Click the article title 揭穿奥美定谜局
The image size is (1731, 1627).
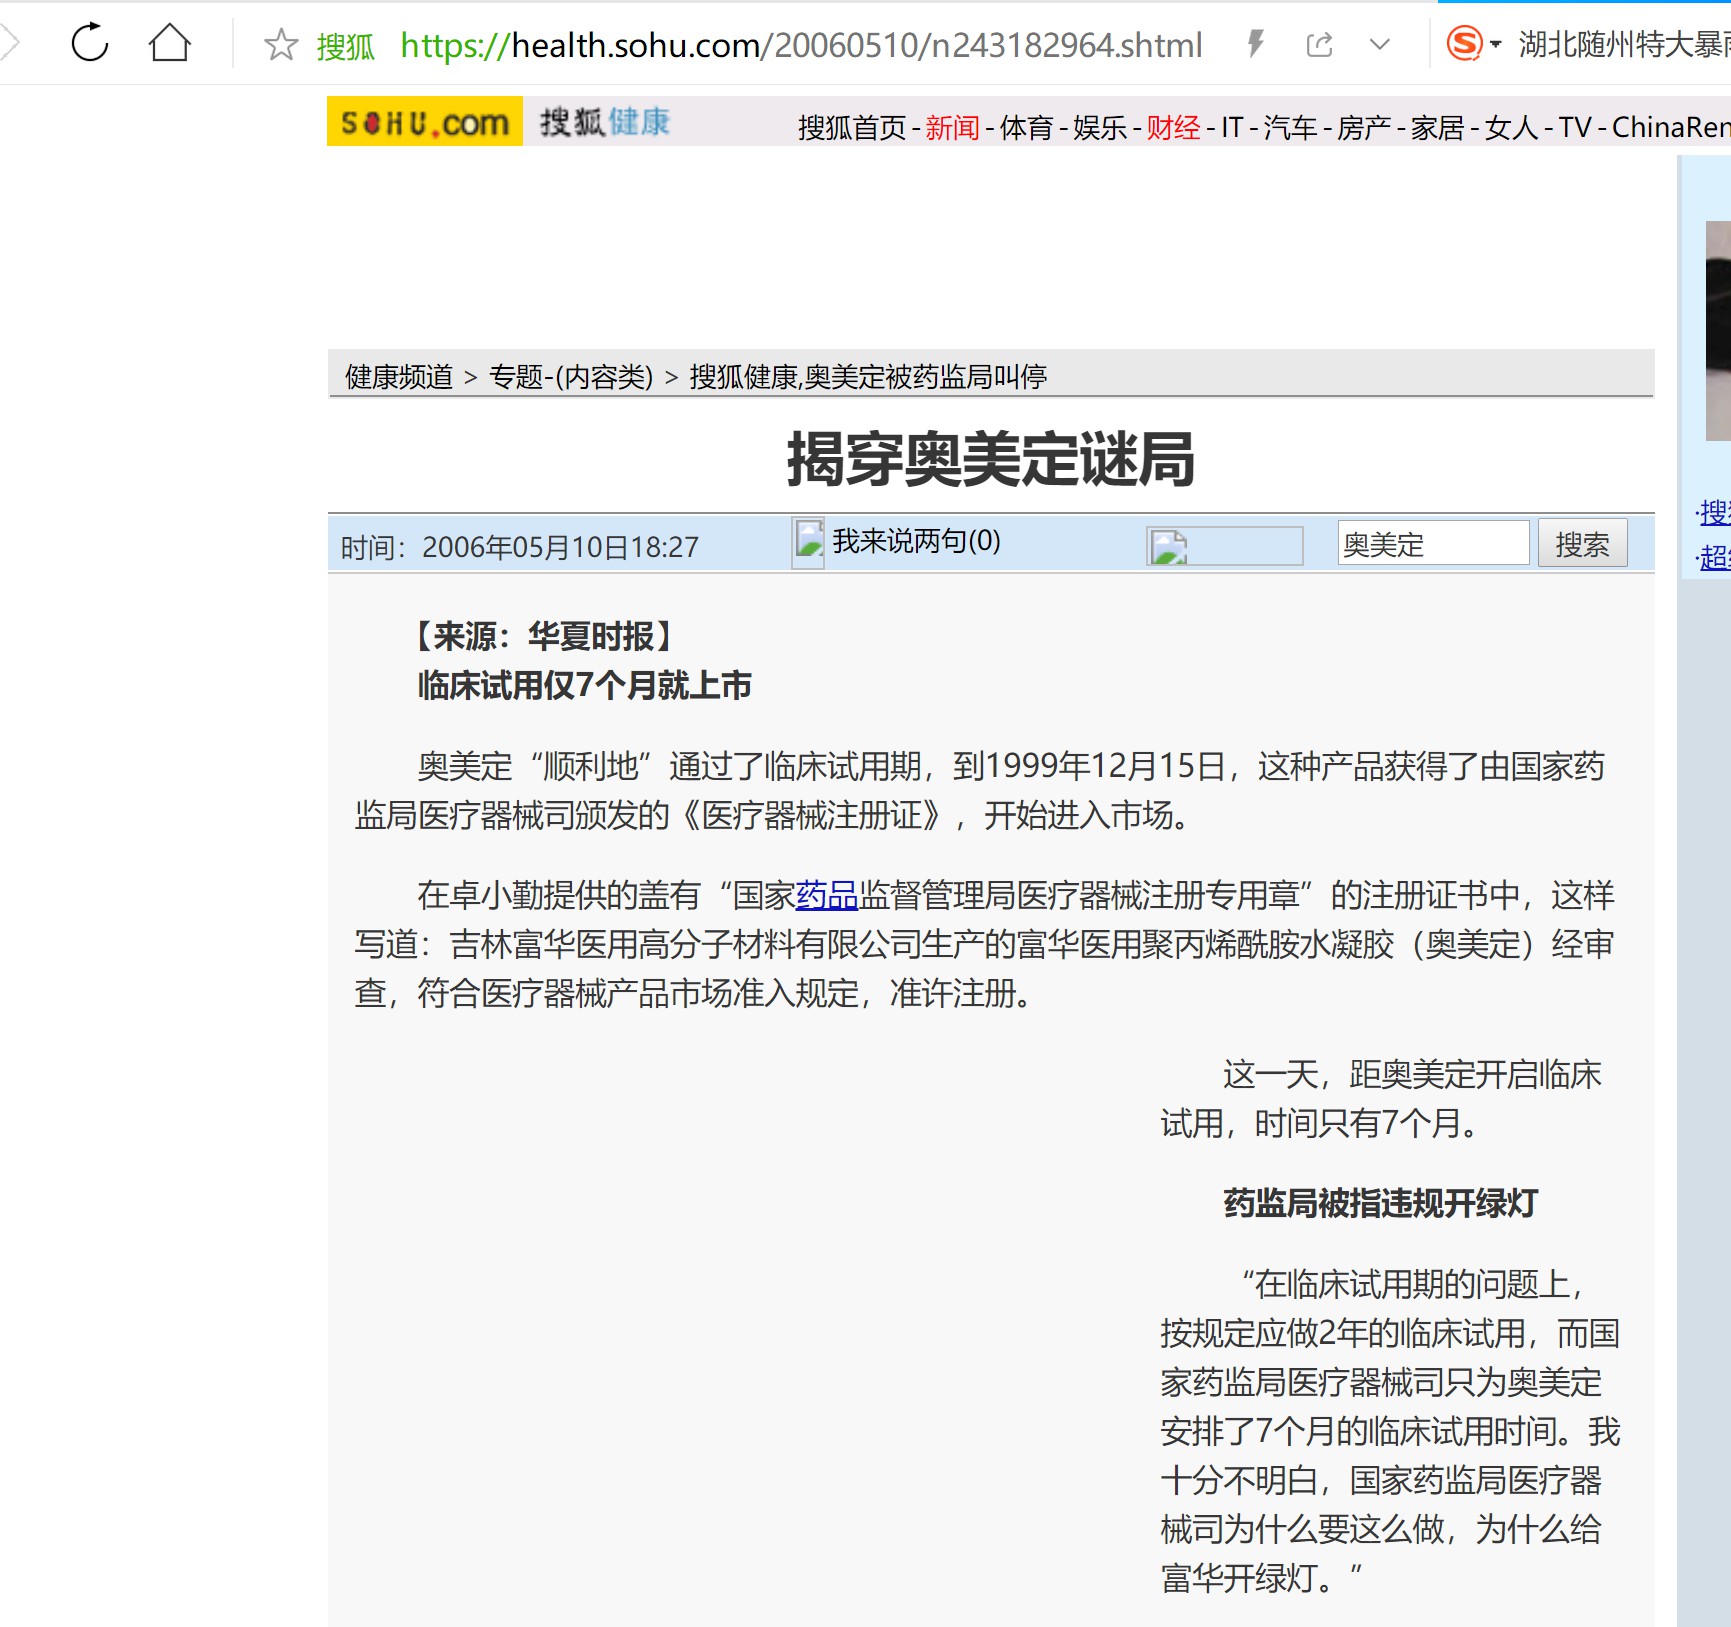pos(991,459)
